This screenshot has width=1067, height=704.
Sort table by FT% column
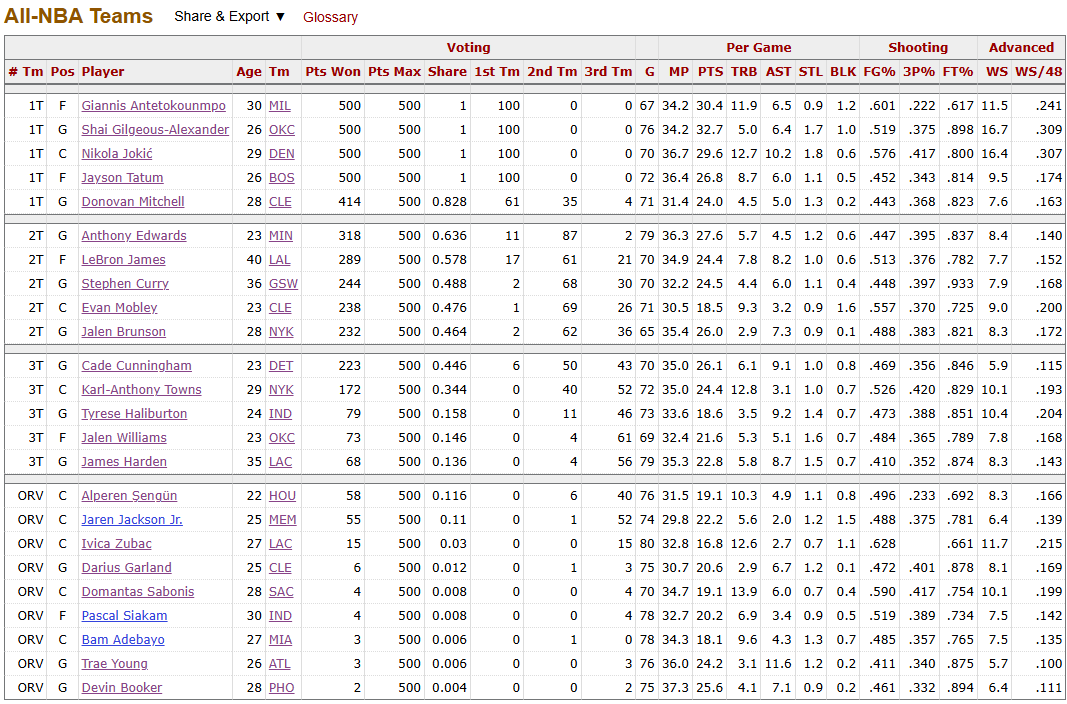click(x=958, y=71)
